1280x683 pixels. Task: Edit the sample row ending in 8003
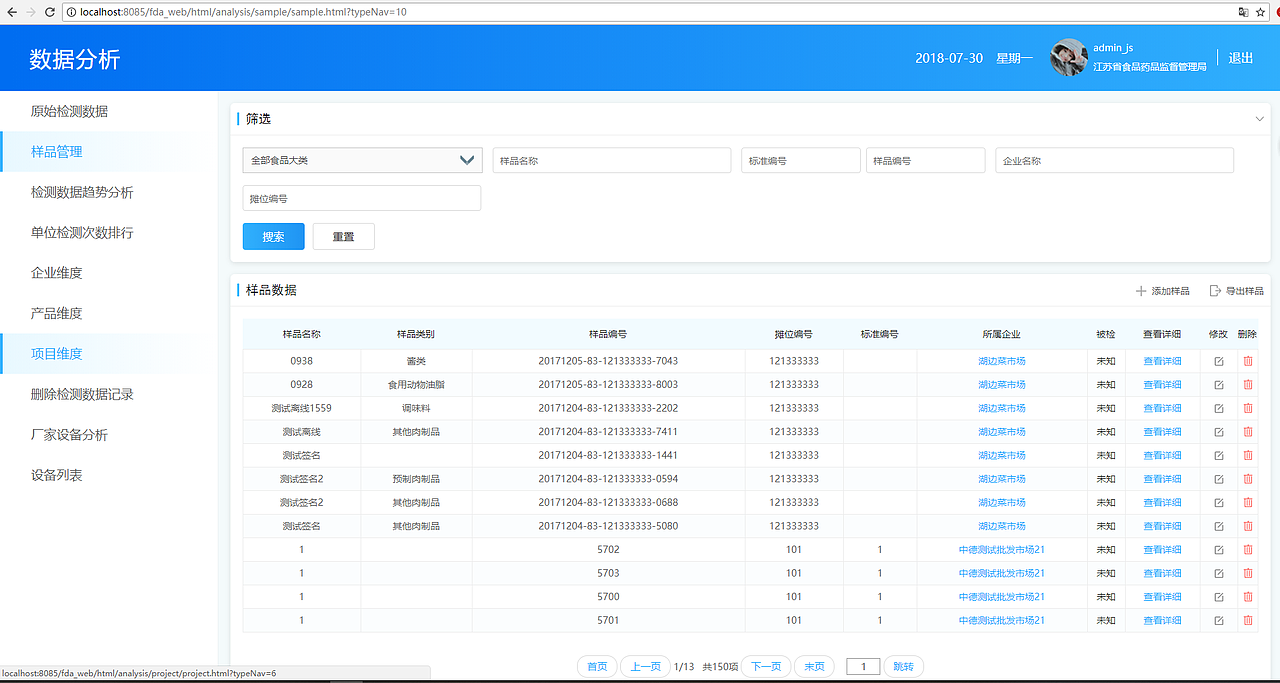pyautogui.click(x=1218, y=385)
